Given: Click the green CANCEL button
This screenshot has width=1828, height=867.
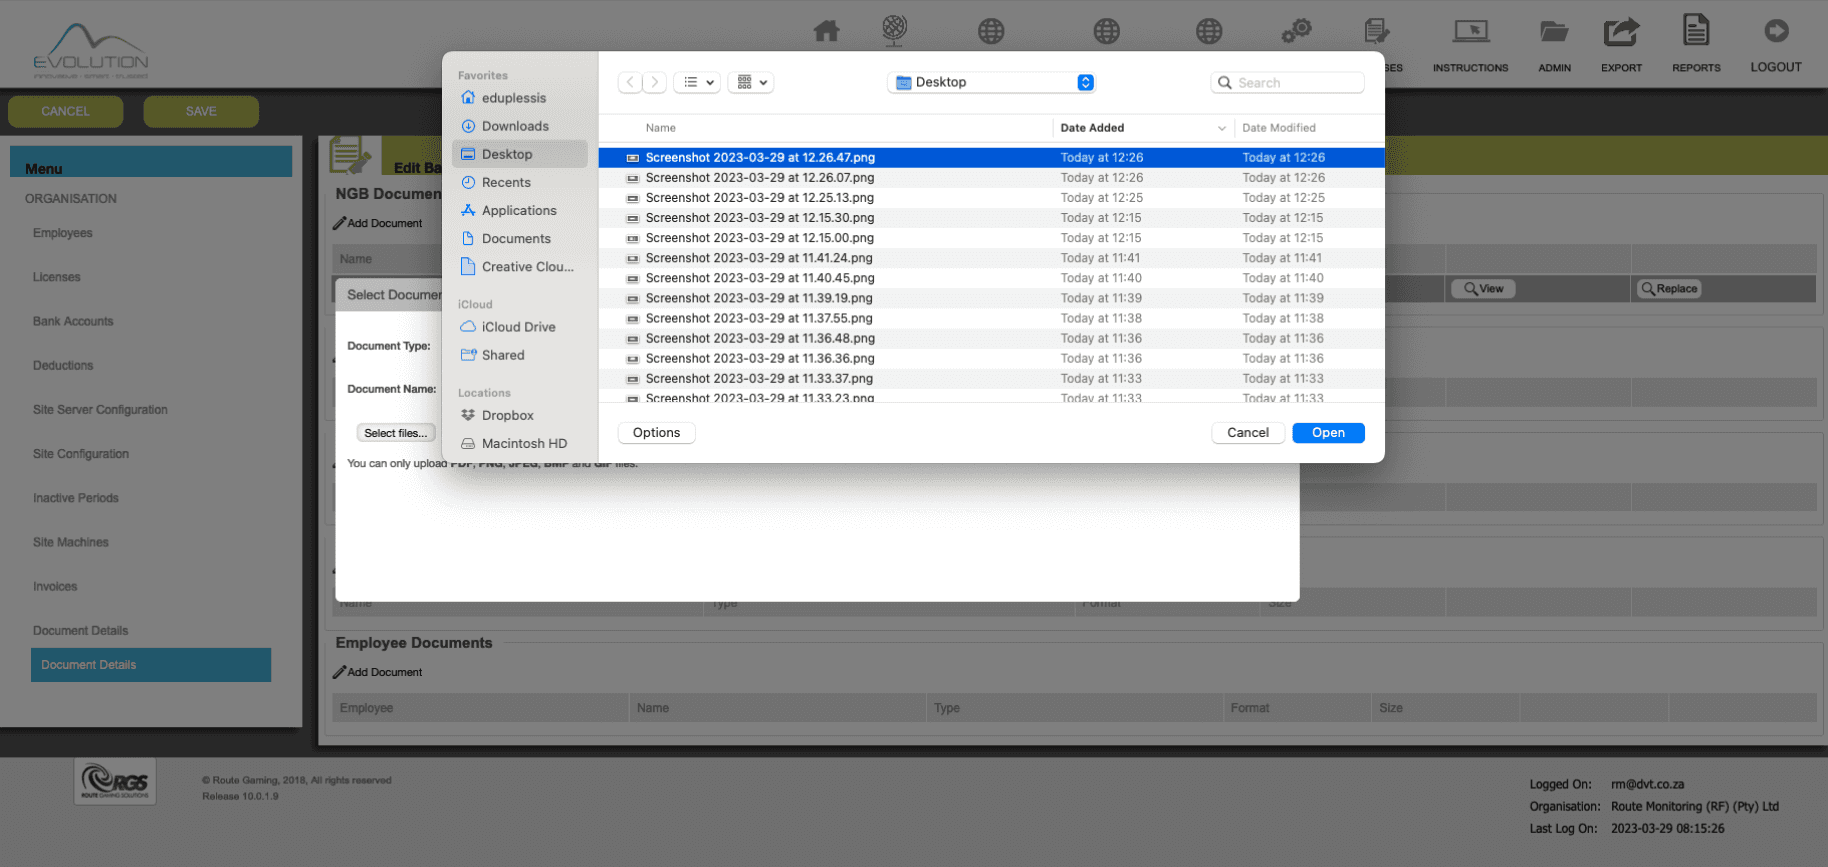Looking at the screenshot, I should click(65, 111).
